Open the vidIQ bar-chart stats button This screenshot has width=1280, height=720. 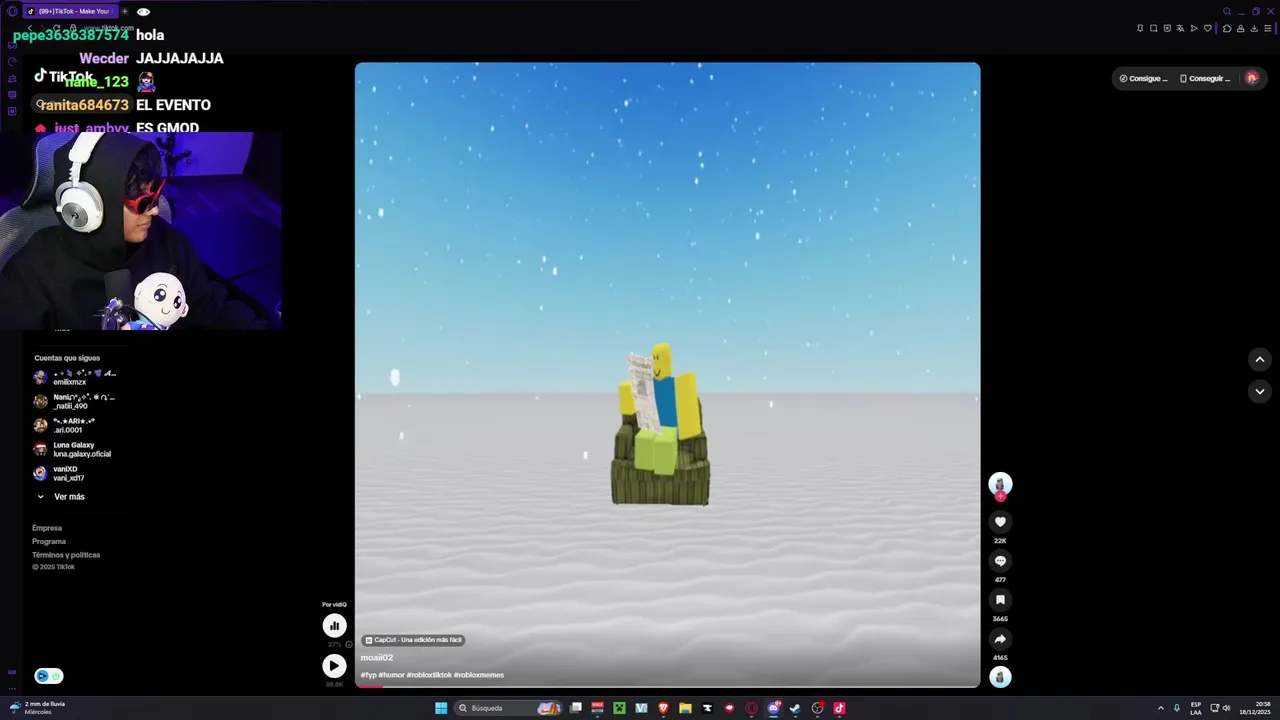pos(334,625)
